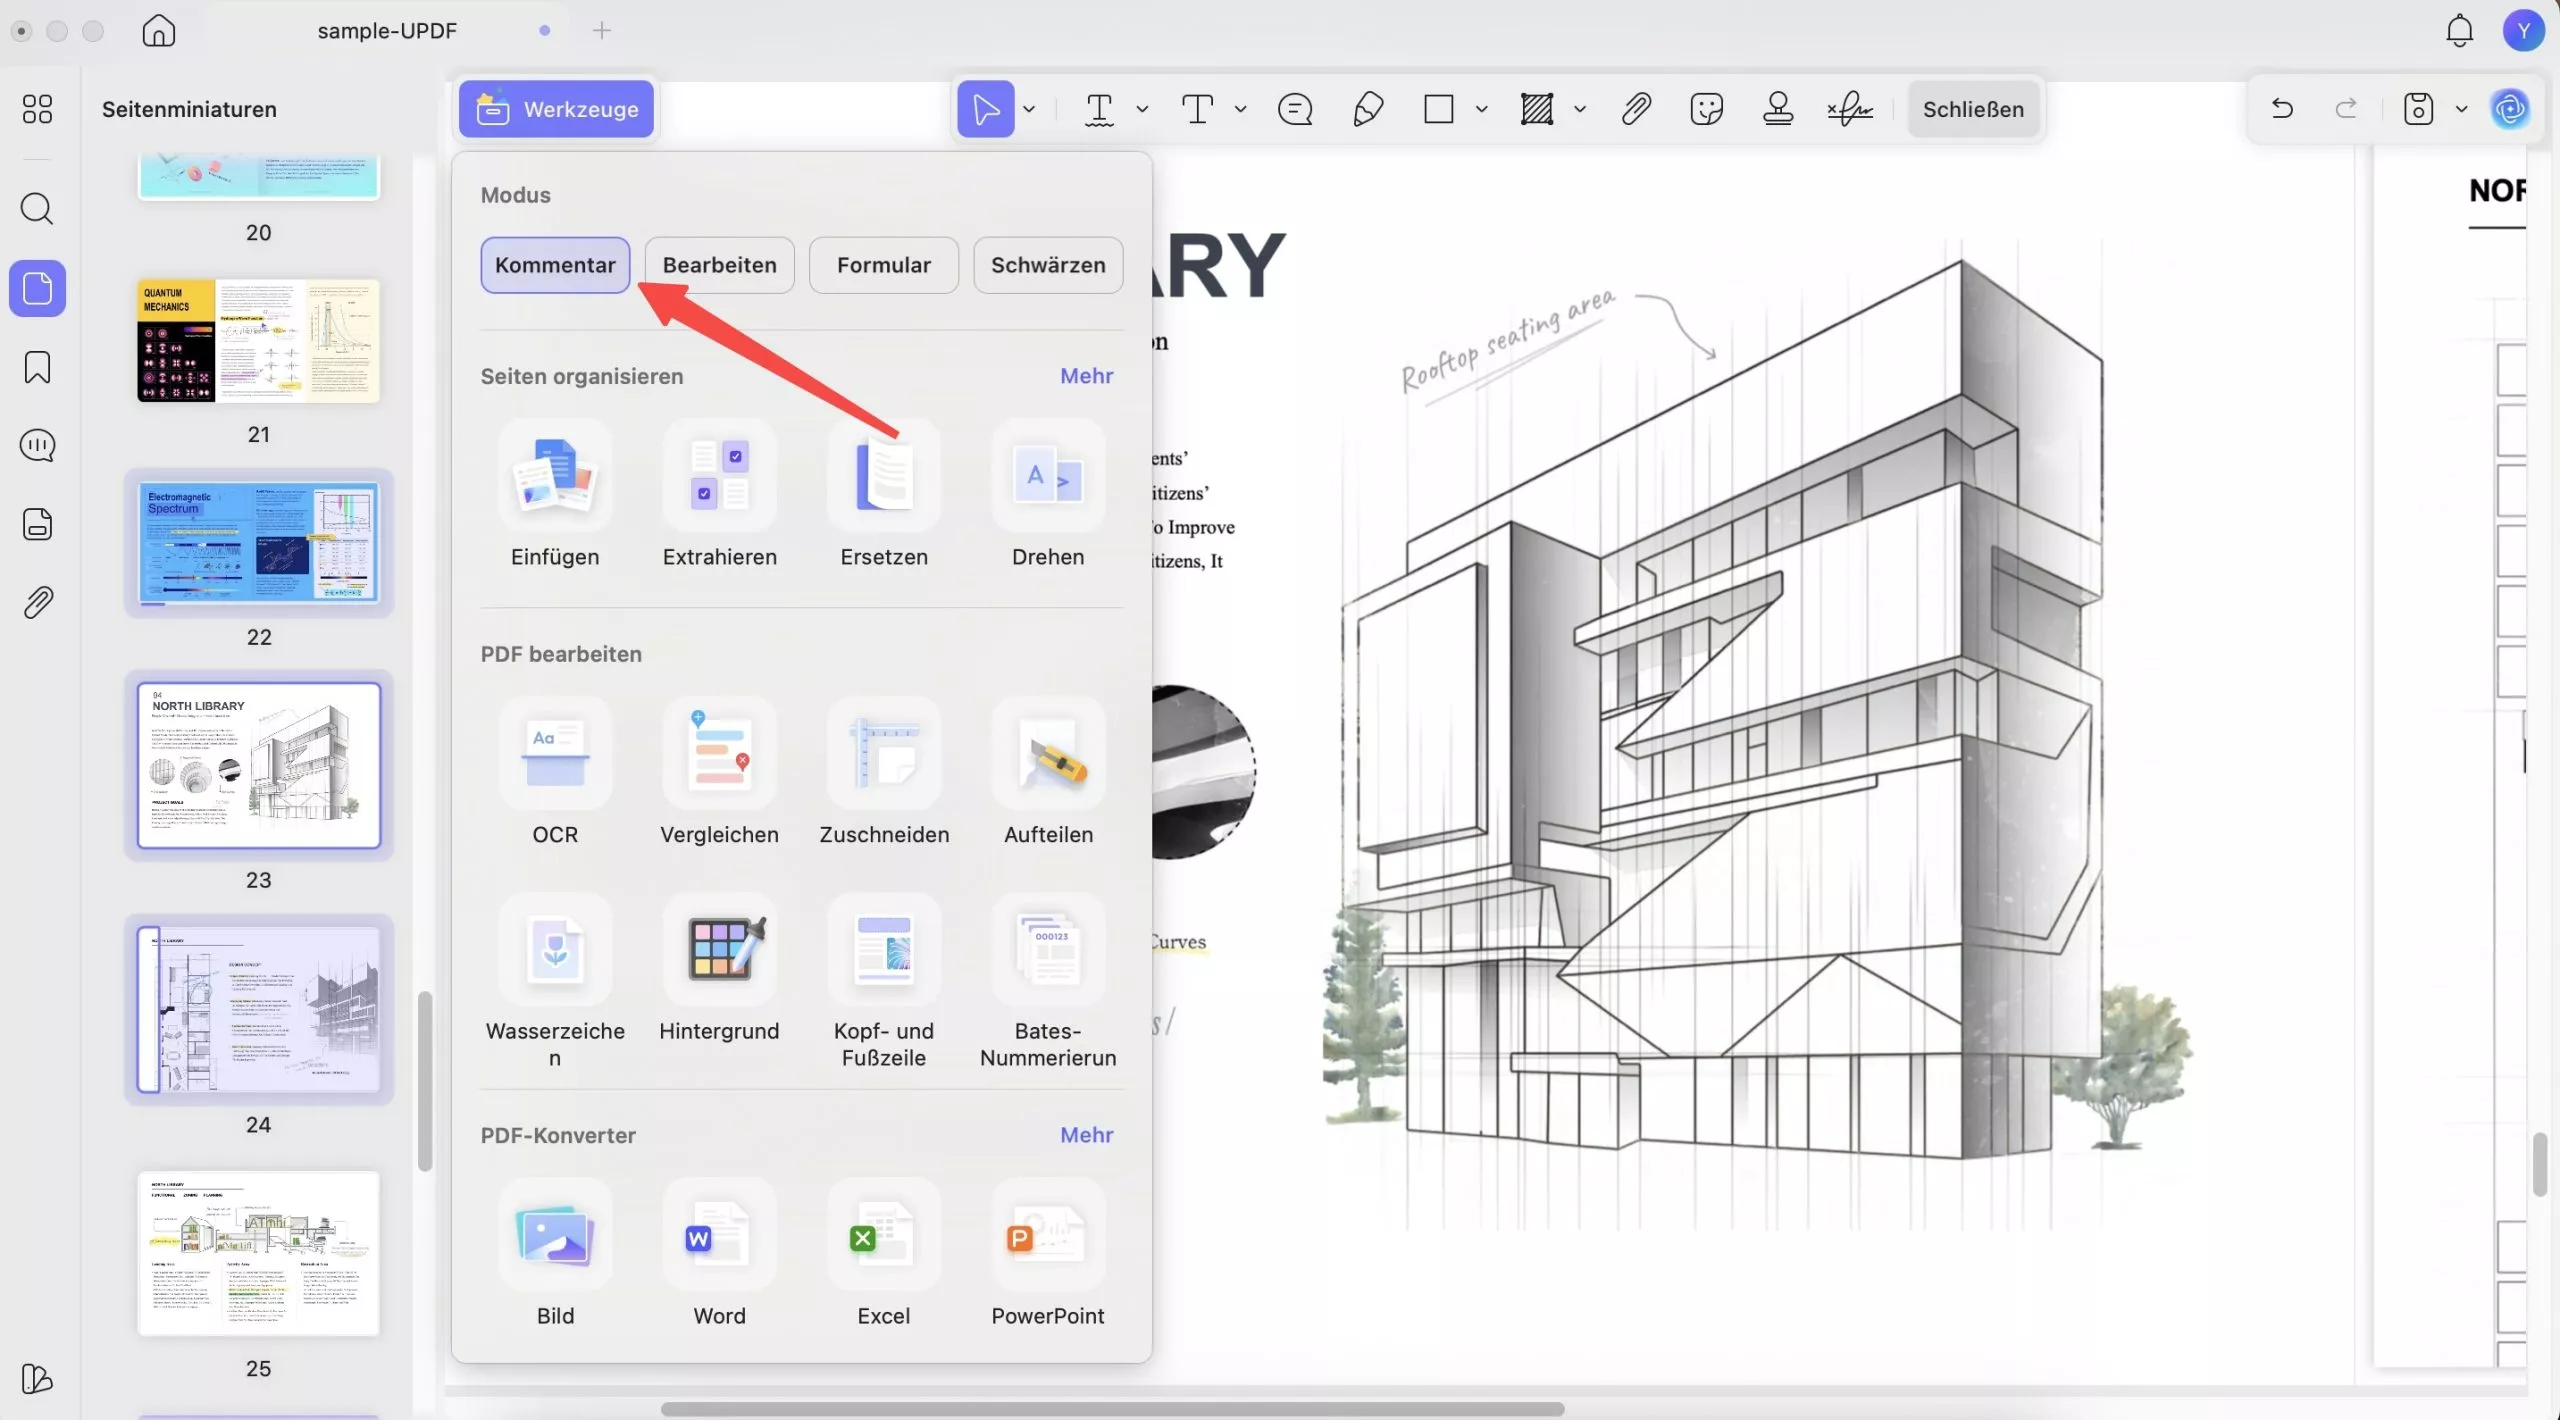Select page 22 thumbnail
2560x1420 pixels.
click(258, 543)
